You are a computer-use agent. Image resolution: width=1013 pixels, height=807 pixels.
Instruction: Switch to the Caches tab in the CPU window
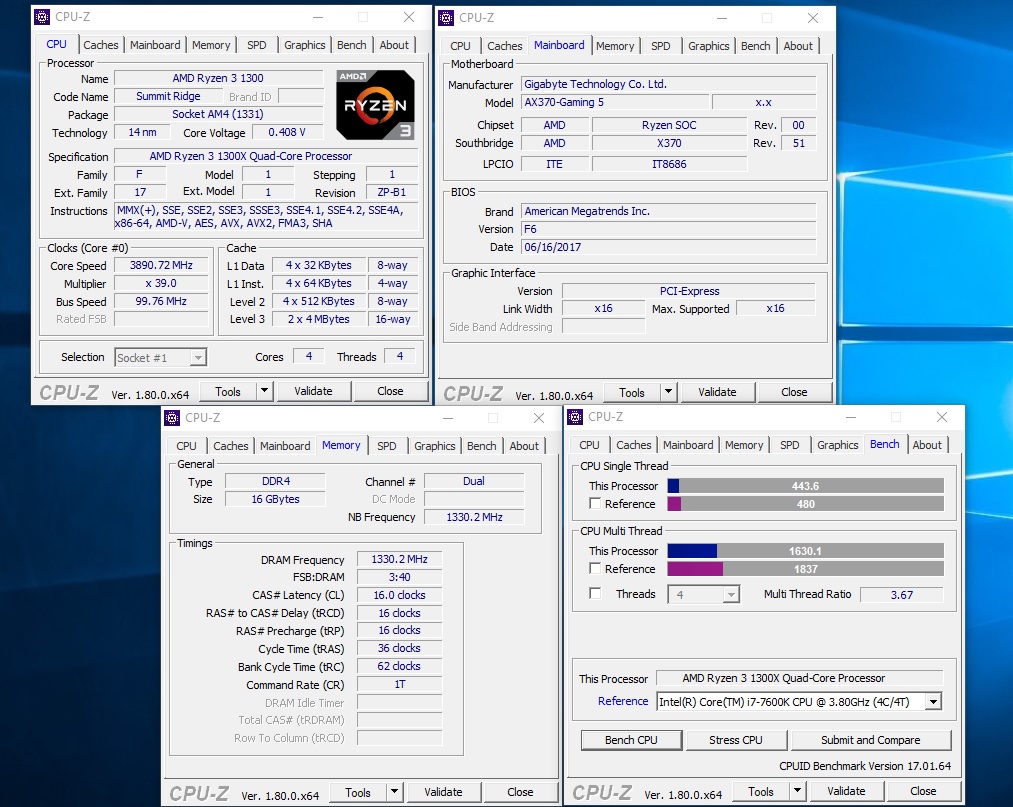(x=101, y=45)
